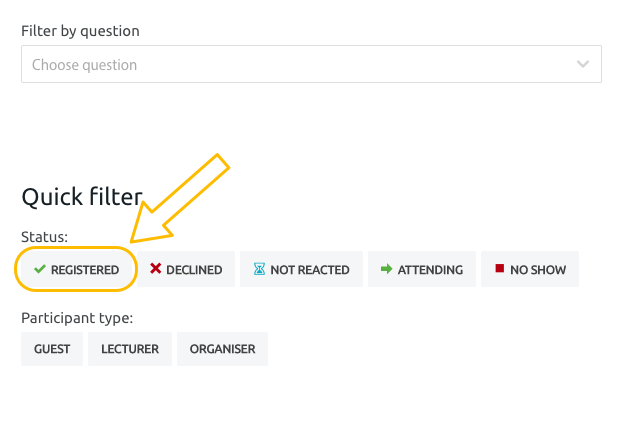The image size is (624, 426).
Task: Filter by Attending status
Action: coord(420,270)
